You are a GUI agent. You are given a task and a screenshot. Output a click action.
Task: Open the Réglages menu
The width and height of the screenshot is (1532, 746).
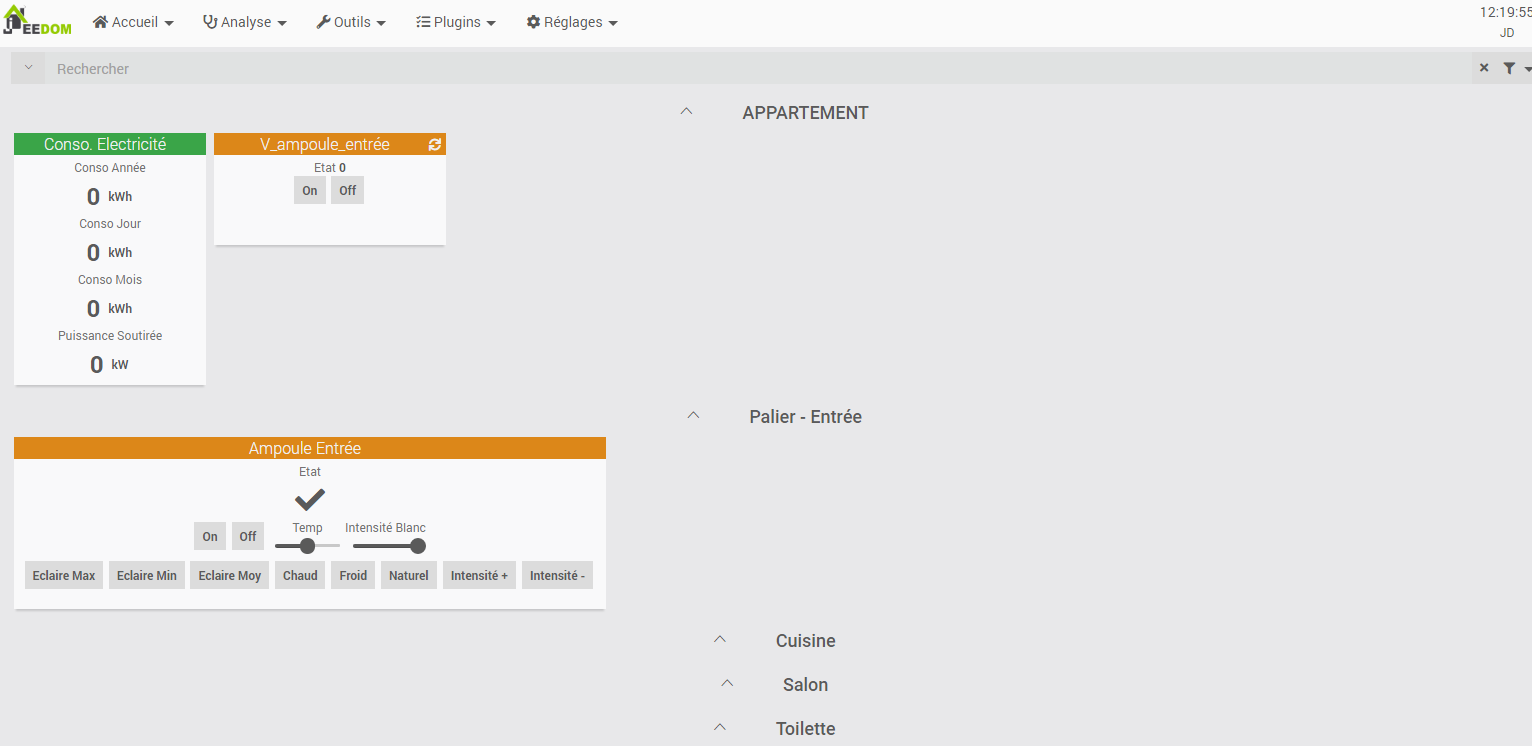572,22
